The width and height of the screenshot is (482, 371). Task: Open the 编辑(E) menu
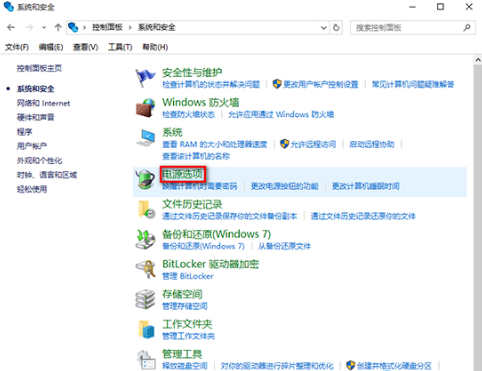point(51,47)
